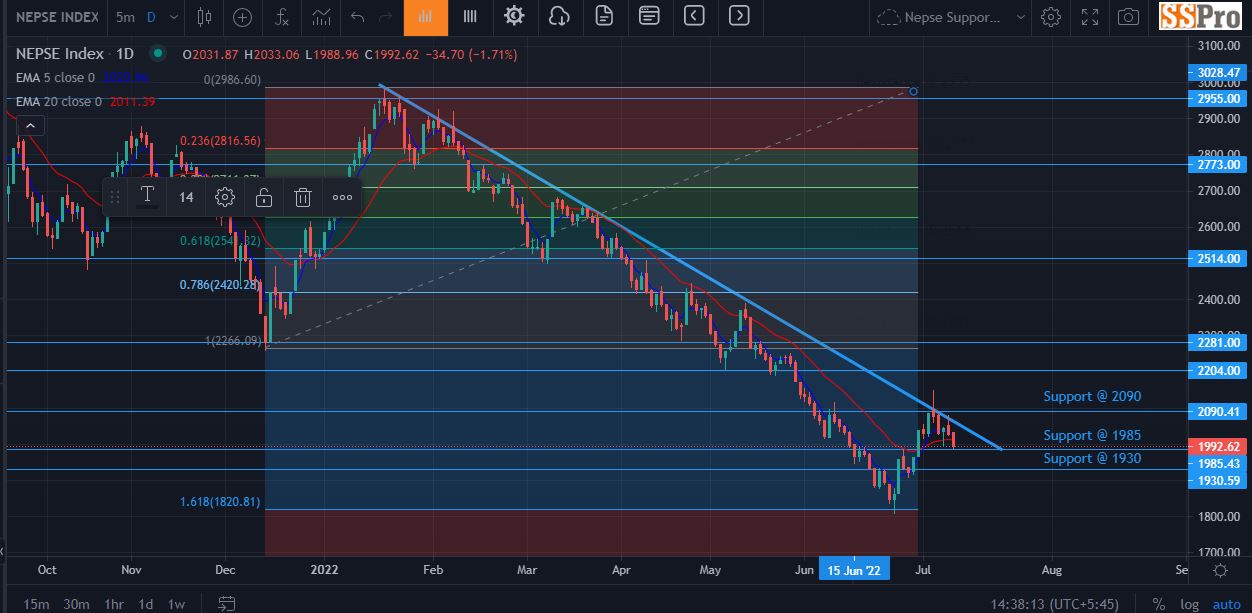This screenshot has width=1252, height=613.
Task: Click the compare symbol plus icon
Action: [240, 17]
